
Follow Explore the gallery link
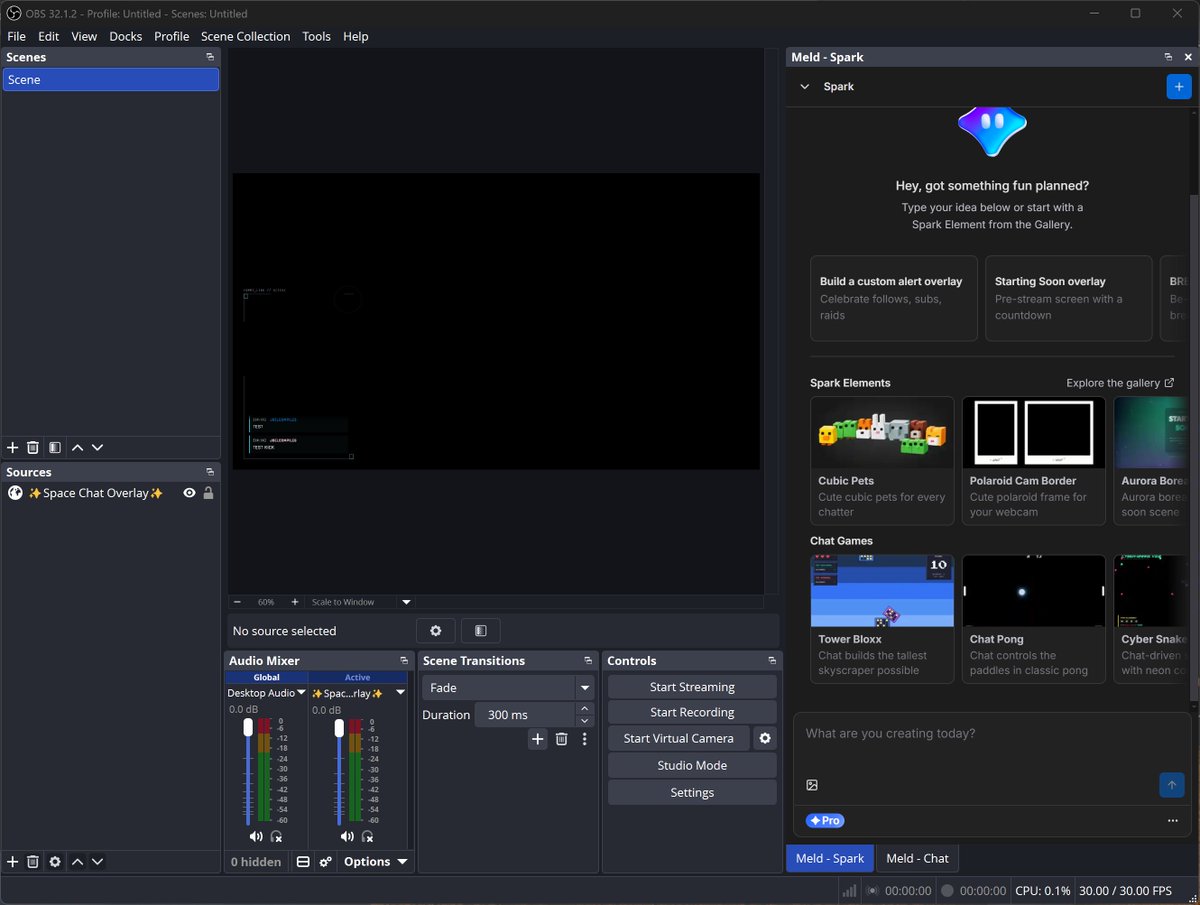point(1120,383)
